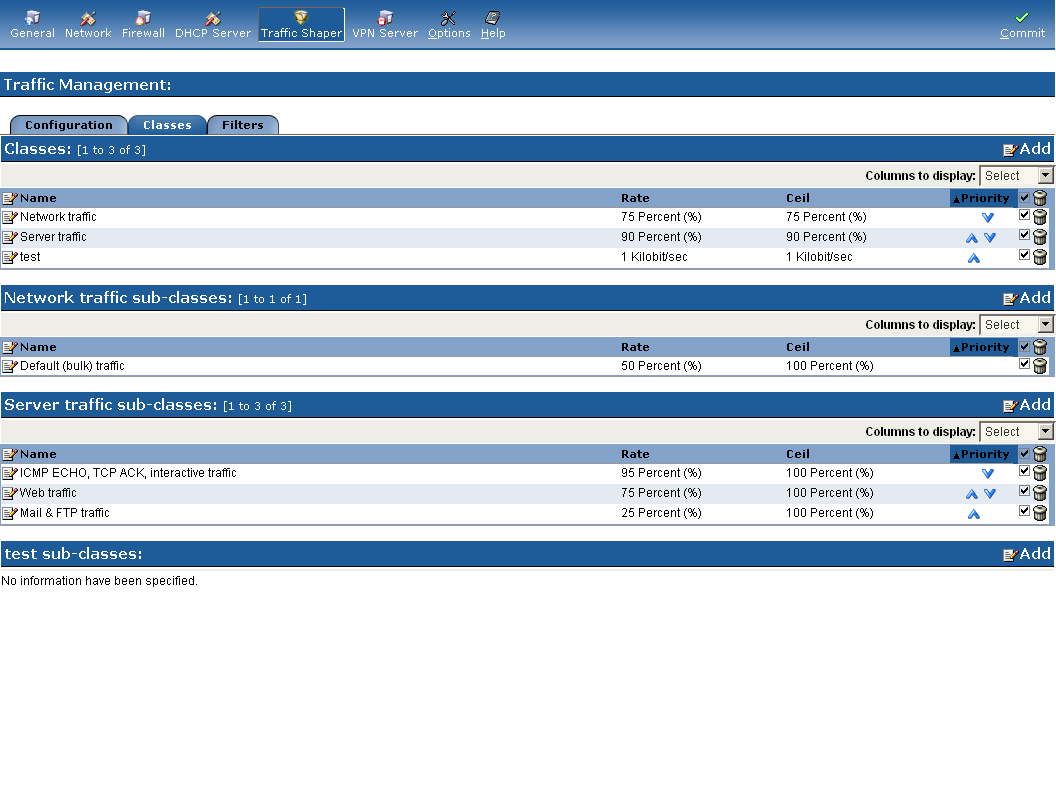Image resolution: width=1056 pixels, height=798 pixels.
Task: Open the Traffic Shaper section
Action: pos(302,25)
